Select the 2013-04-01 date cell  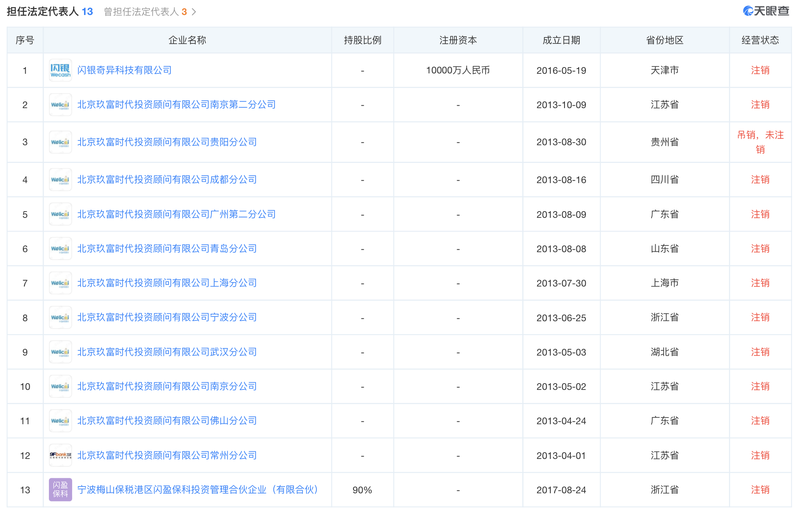pos(561,455)
